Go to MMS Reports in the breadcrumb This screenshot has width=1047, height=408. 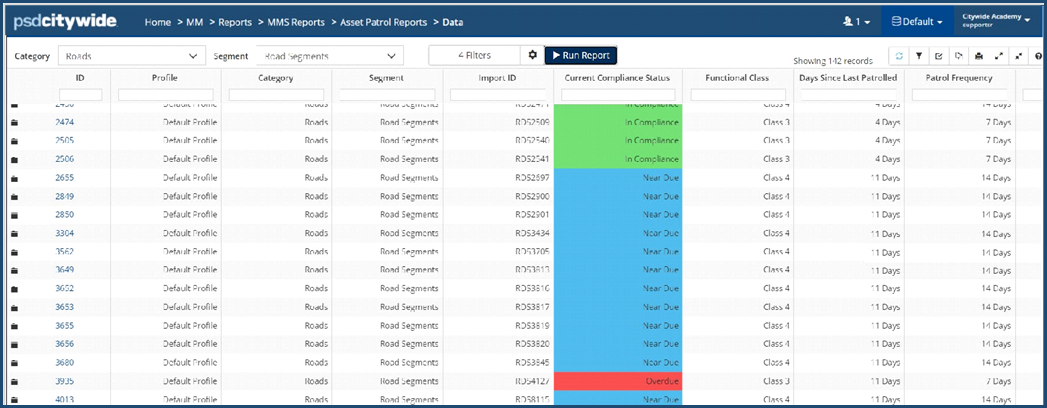296,21
